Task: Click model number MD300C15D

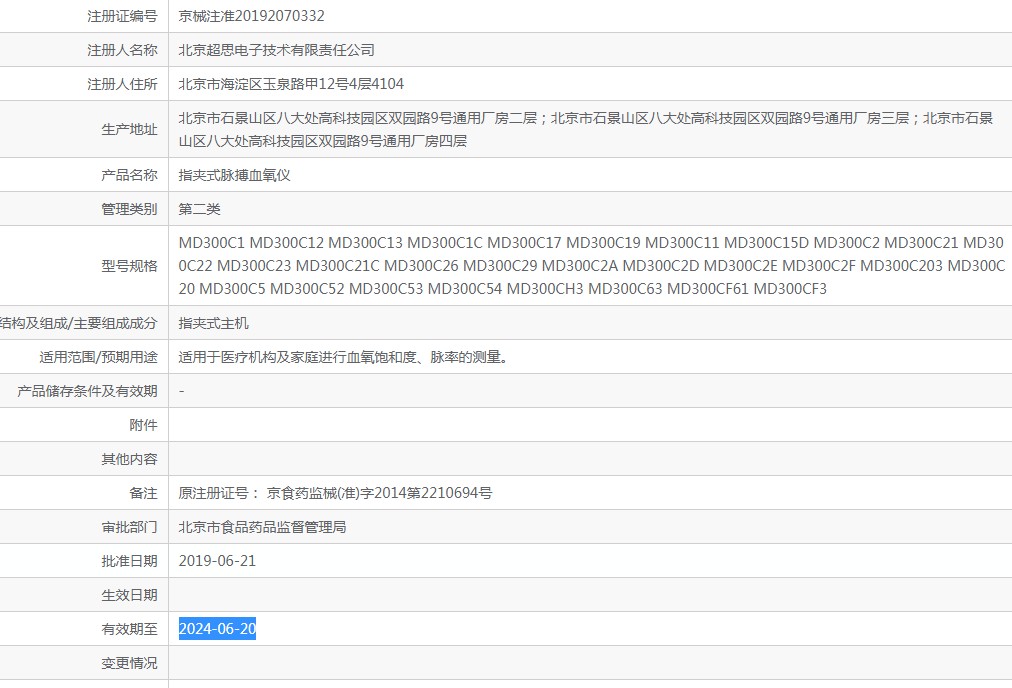Action: pyautogui.click(x=766, y=243)
